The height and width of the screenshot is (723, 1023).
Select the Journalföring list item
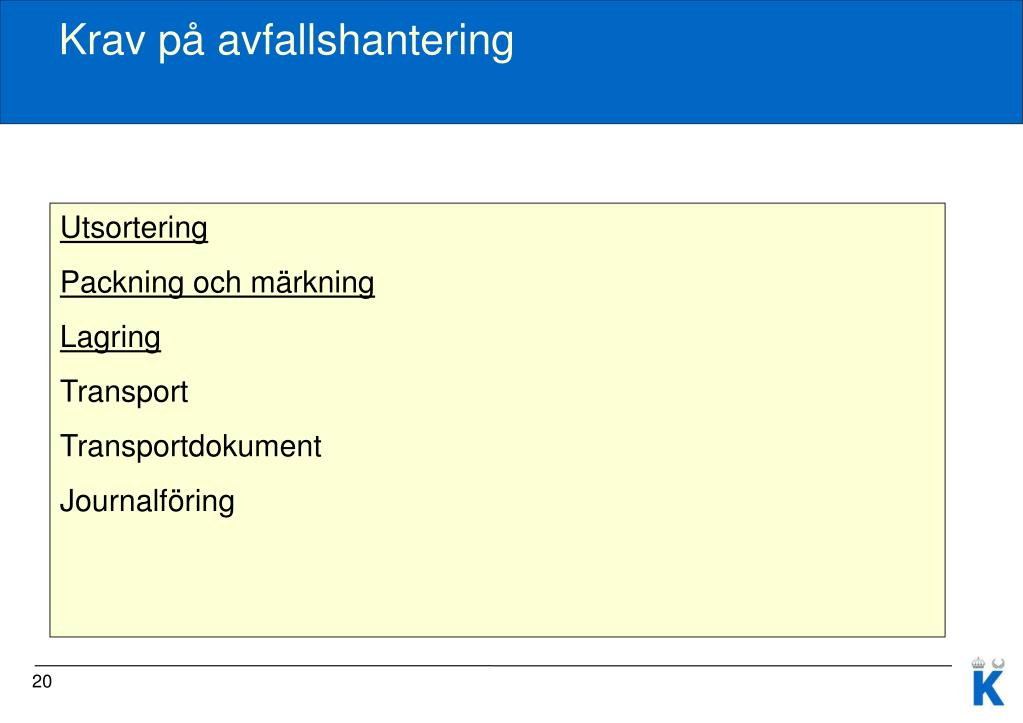click(147, 502)
